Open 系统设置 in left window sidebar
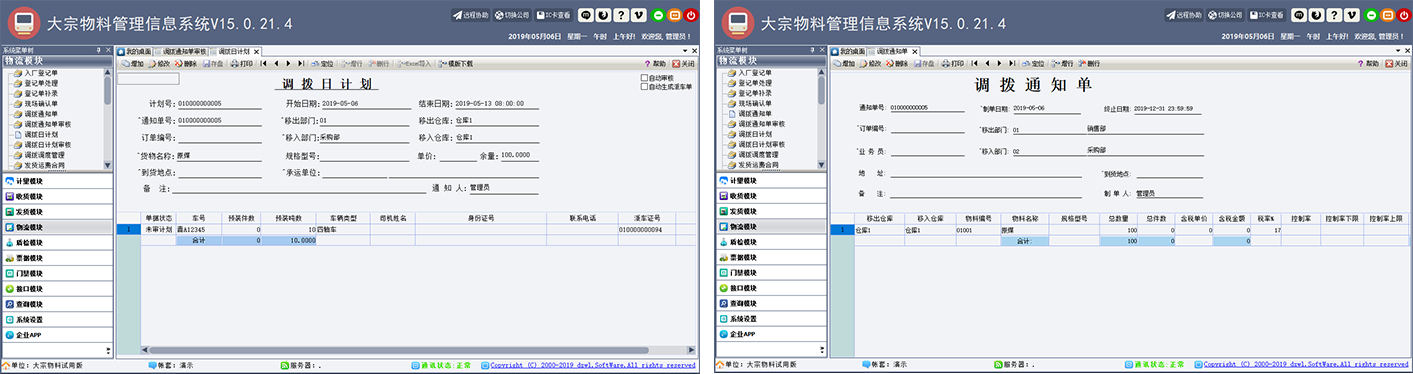The height and width of the screenshot is (374, 1413). coord(57,319)
